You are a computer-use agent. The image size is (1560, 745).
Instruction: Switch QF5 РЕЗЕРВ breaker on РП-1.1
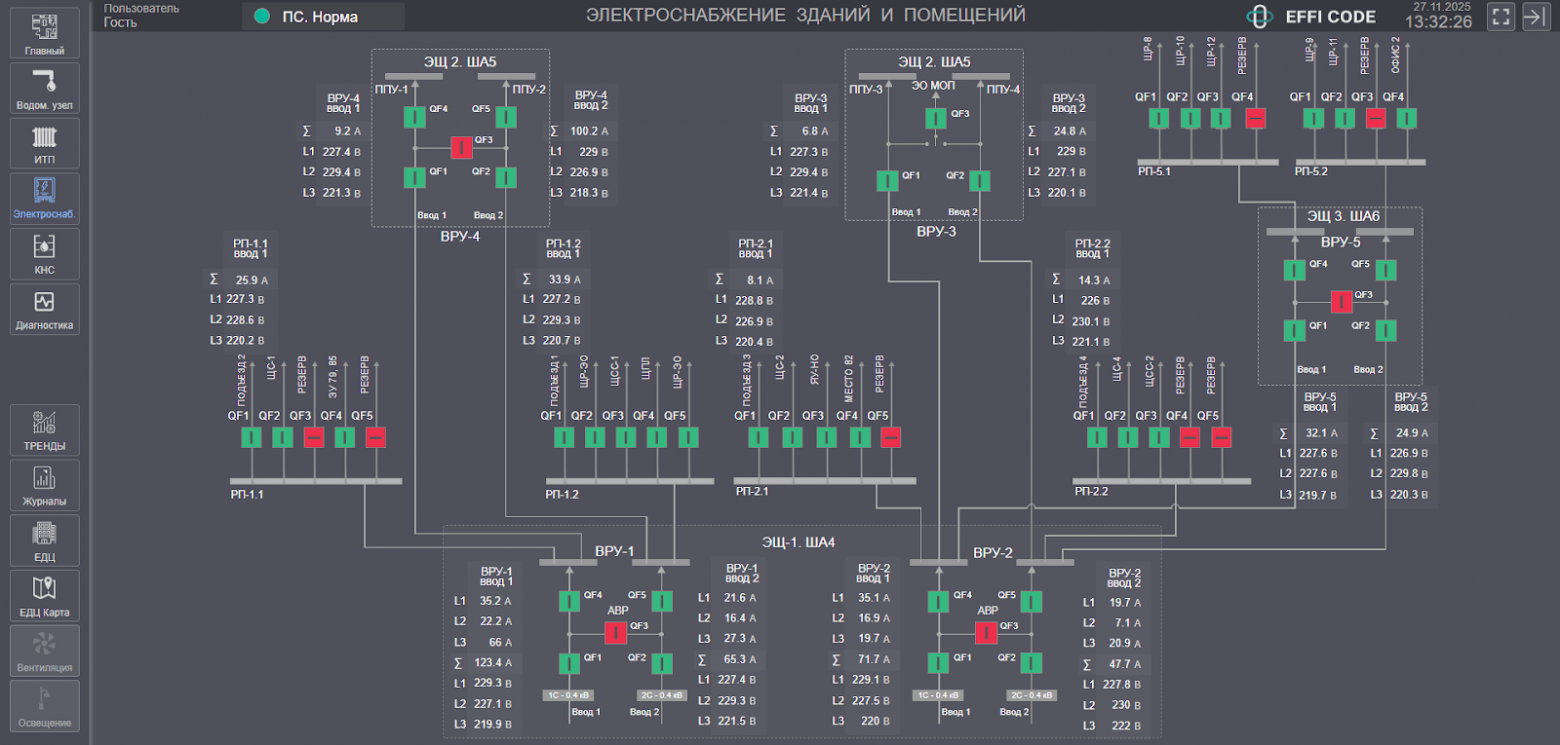coord(375,438)
